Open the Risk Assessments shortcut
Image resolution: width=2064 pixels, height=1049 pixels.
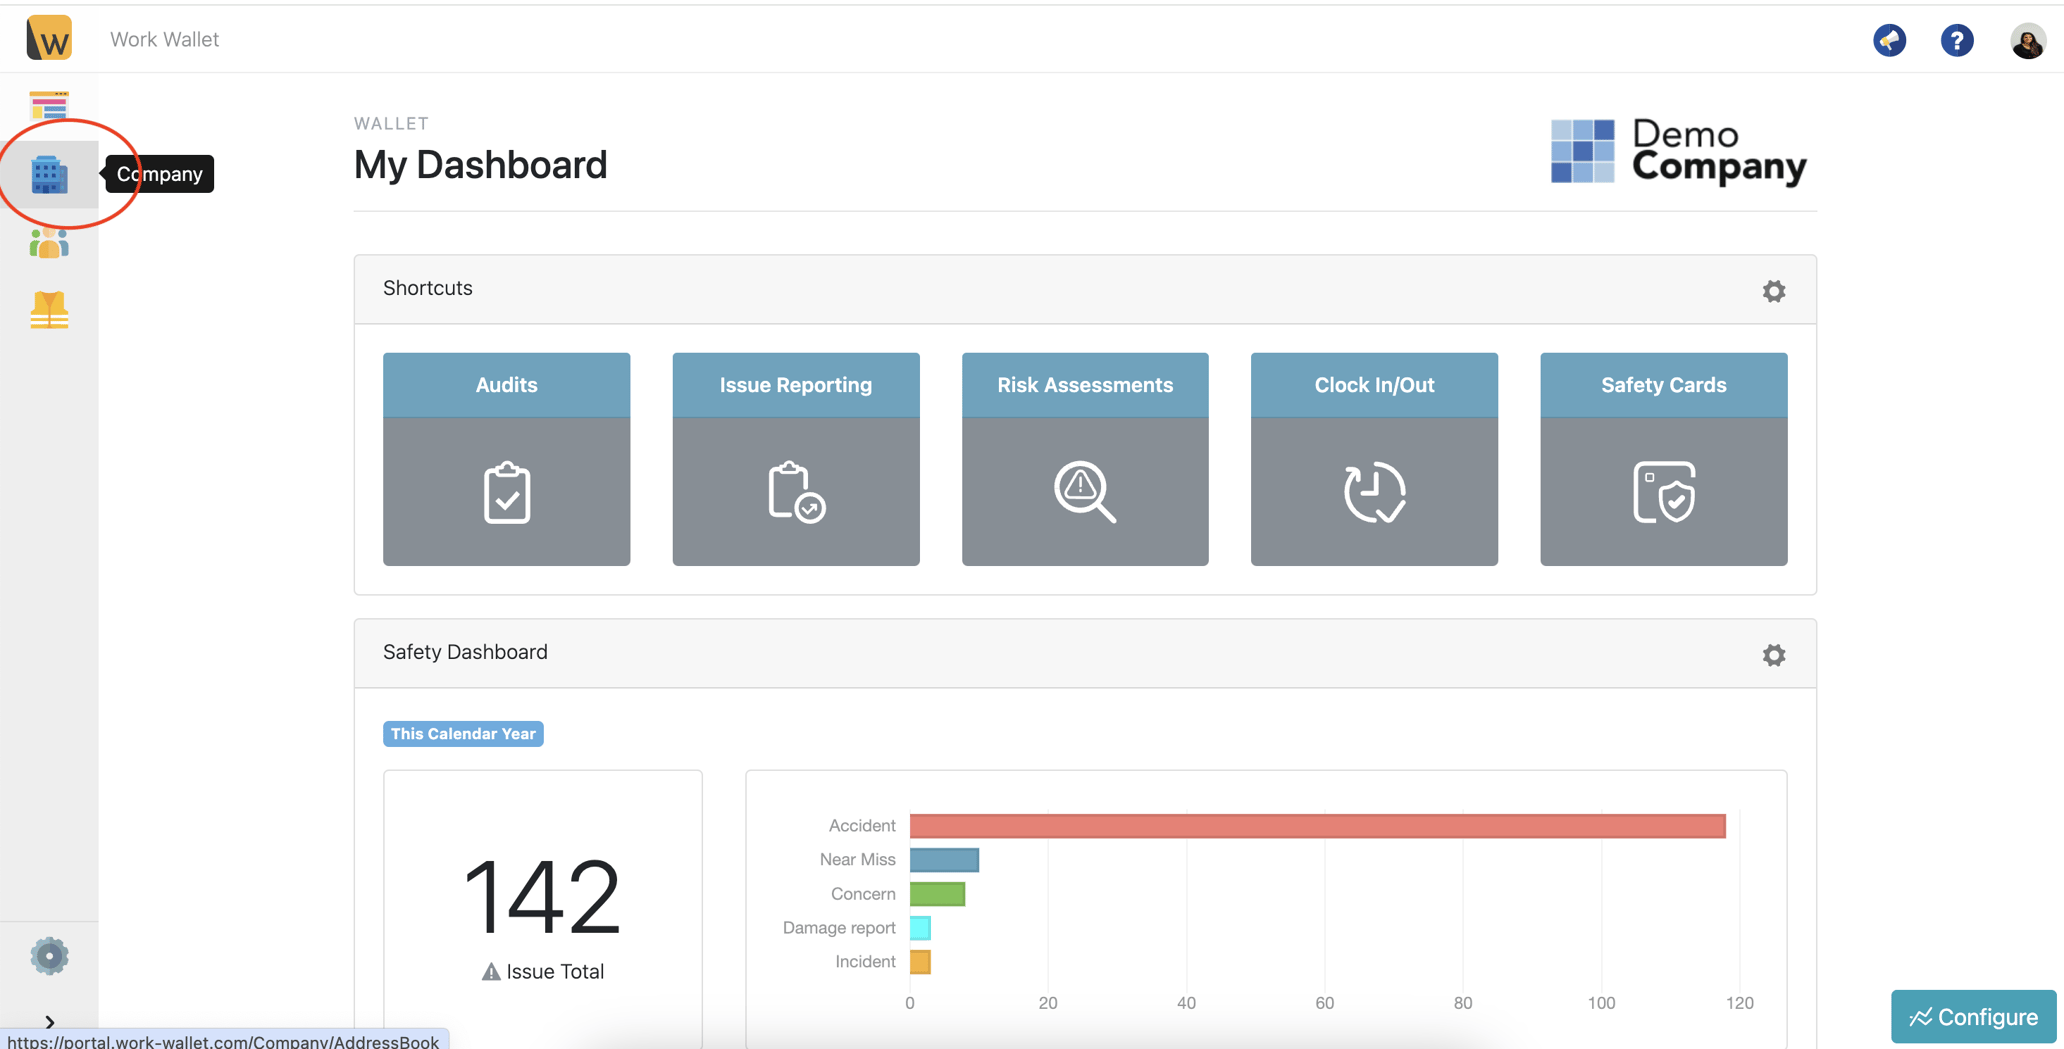point(1085,459)
